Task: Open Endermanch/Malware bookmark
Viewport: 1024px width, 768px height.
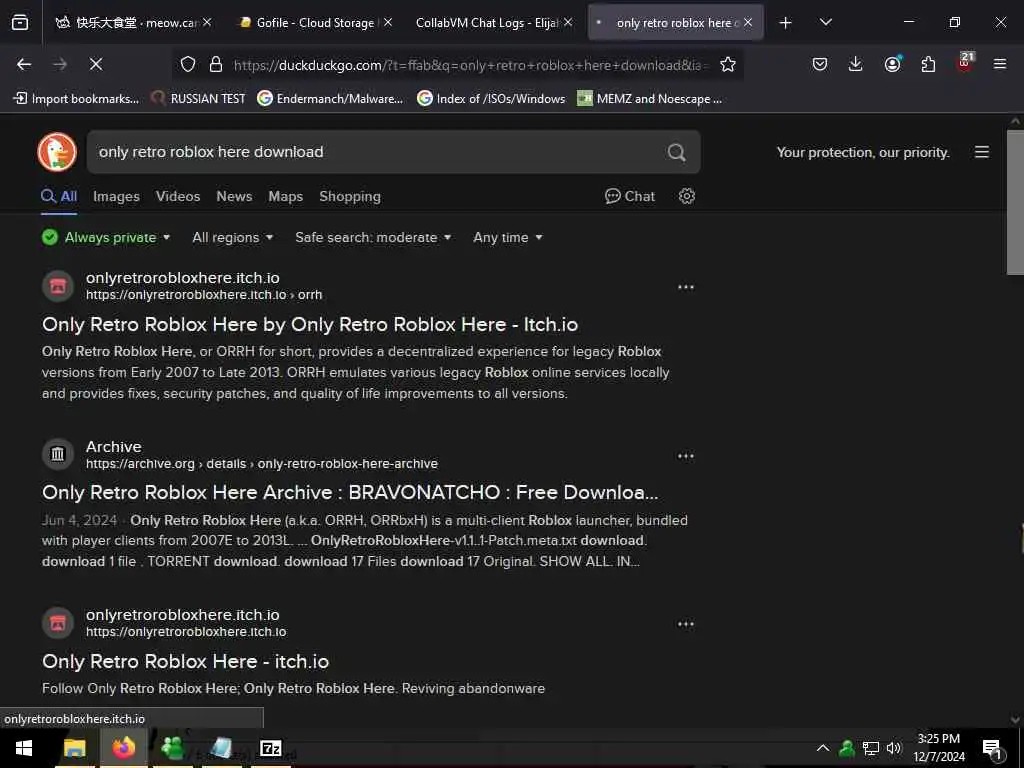Action: [330, 99]
